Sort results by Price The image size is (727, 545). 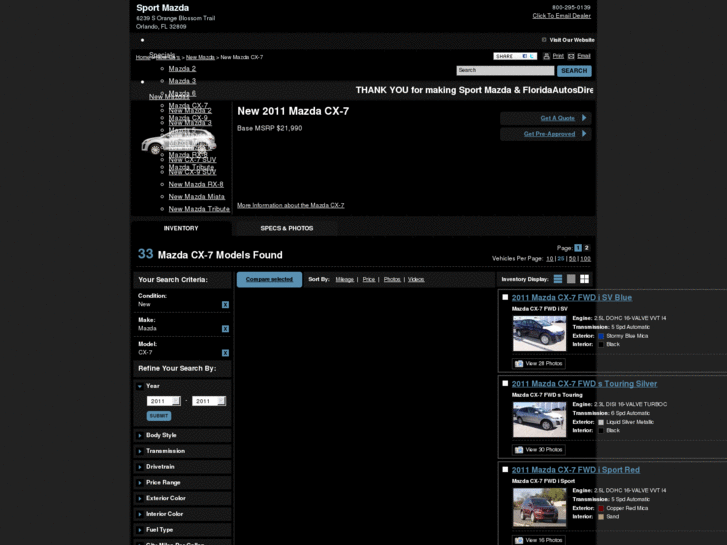[x=369, y=280]
